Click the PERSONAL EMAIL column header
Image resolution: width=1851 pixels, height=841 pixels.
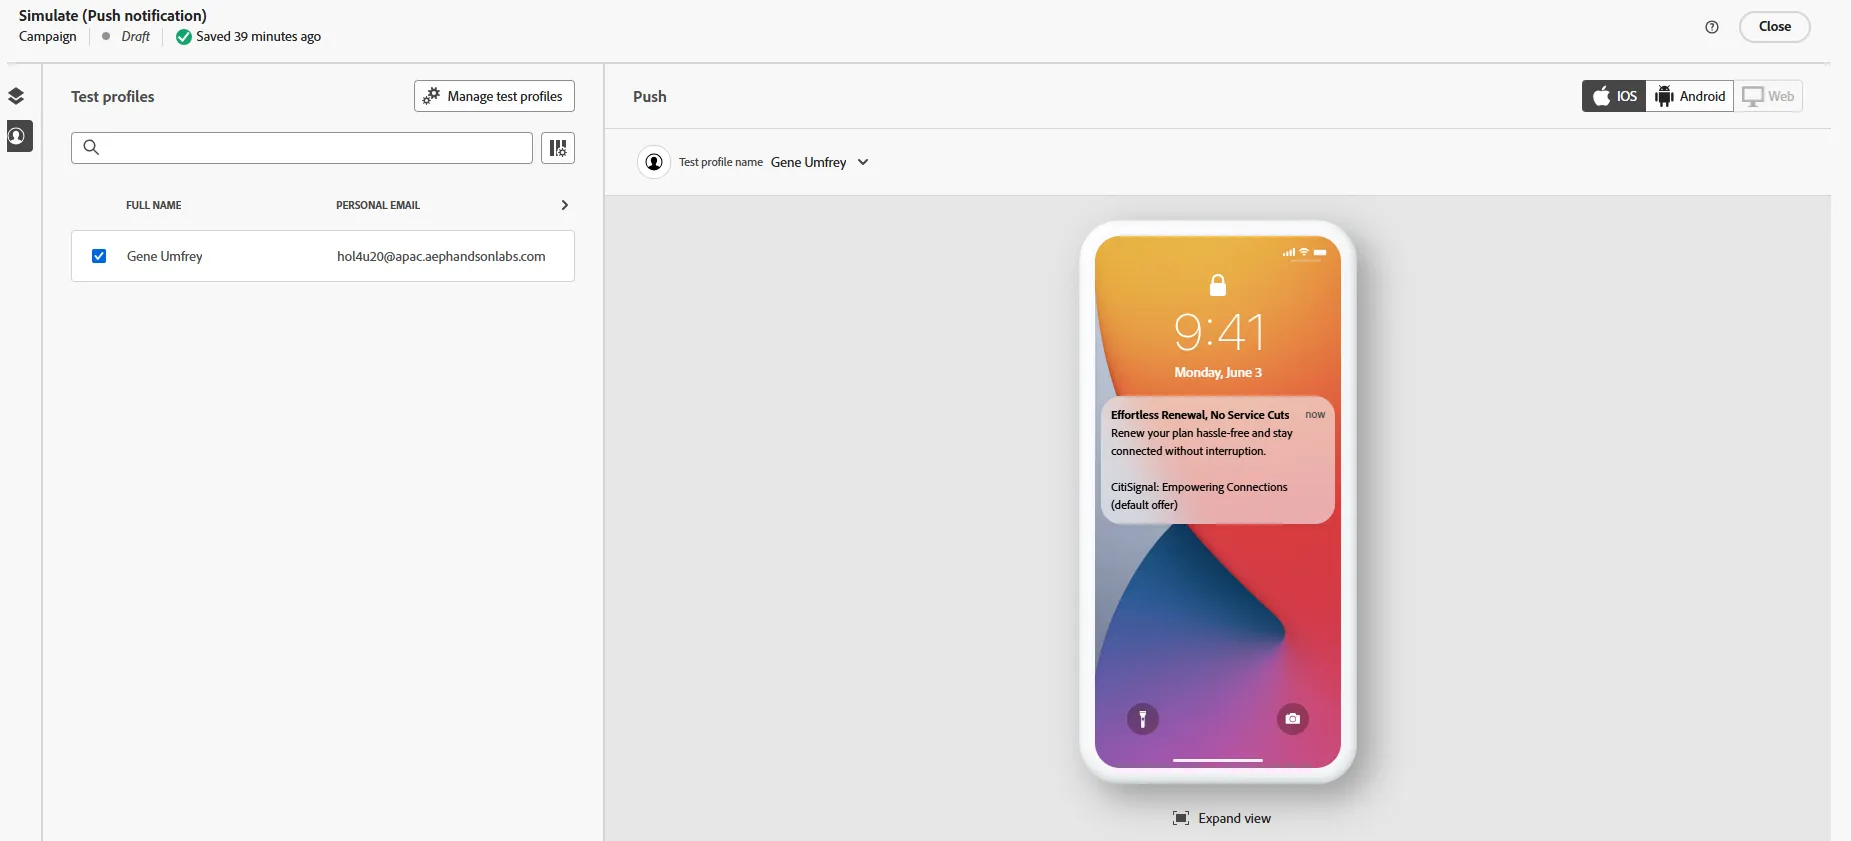point(378,205)
